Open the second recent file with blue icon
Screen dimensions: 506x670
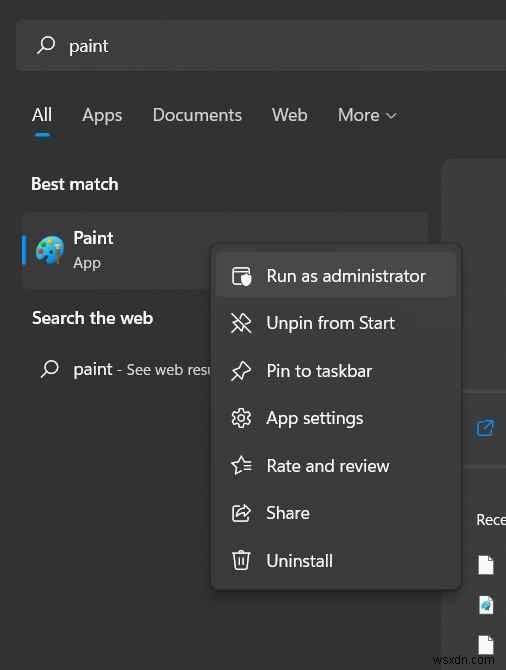(x=486, y=605)
